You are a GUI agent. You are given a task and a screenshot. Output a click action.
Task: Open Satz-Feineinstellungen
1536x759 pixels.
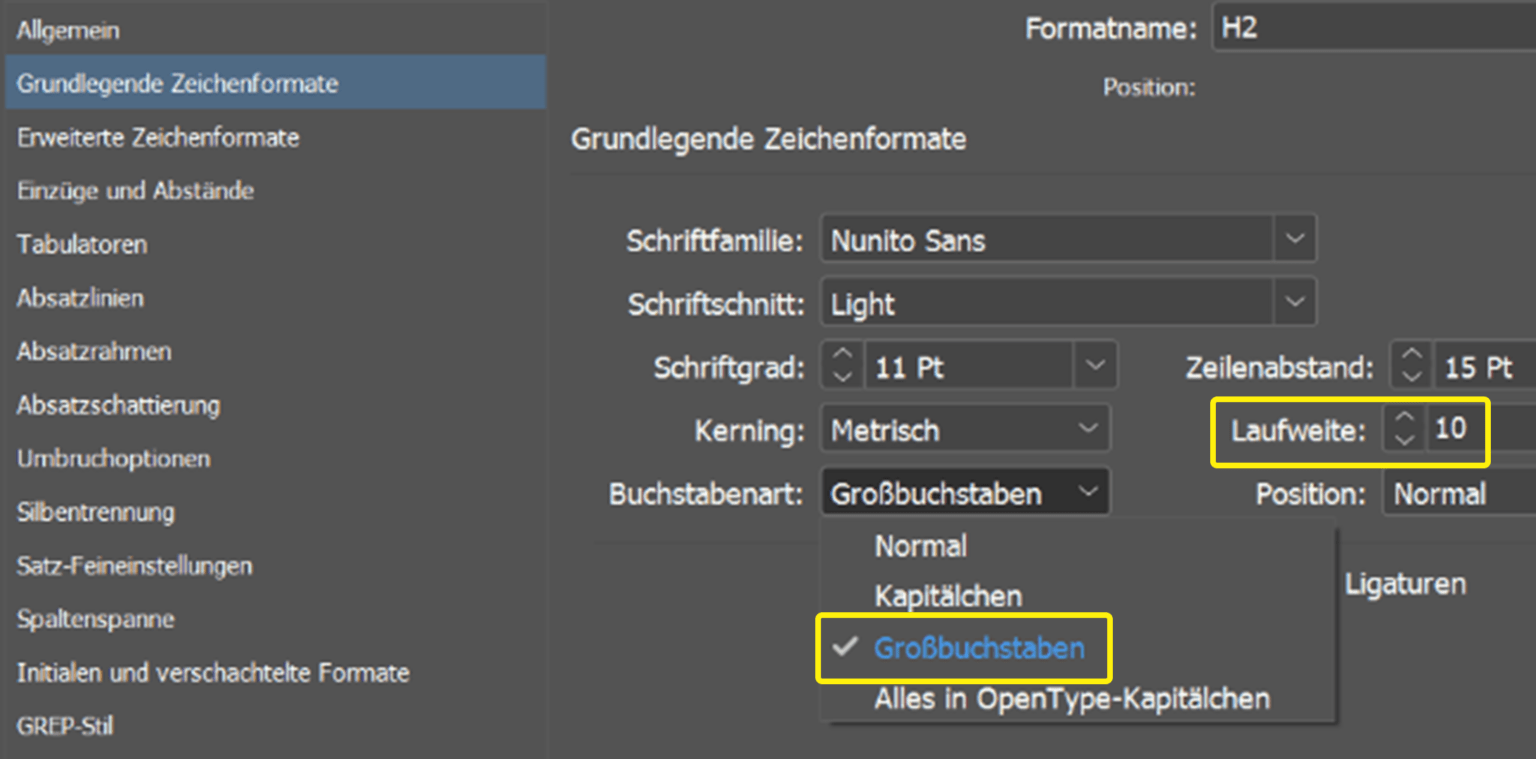click(x=134, y=566)
